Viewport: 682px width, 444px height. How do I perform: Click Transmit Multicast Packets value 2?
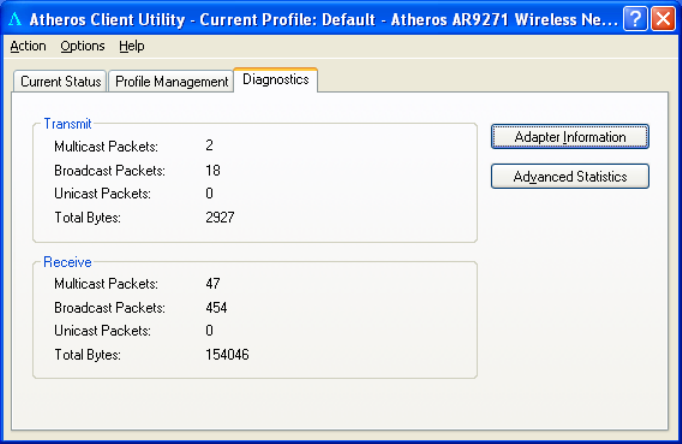tap(209, 145)
